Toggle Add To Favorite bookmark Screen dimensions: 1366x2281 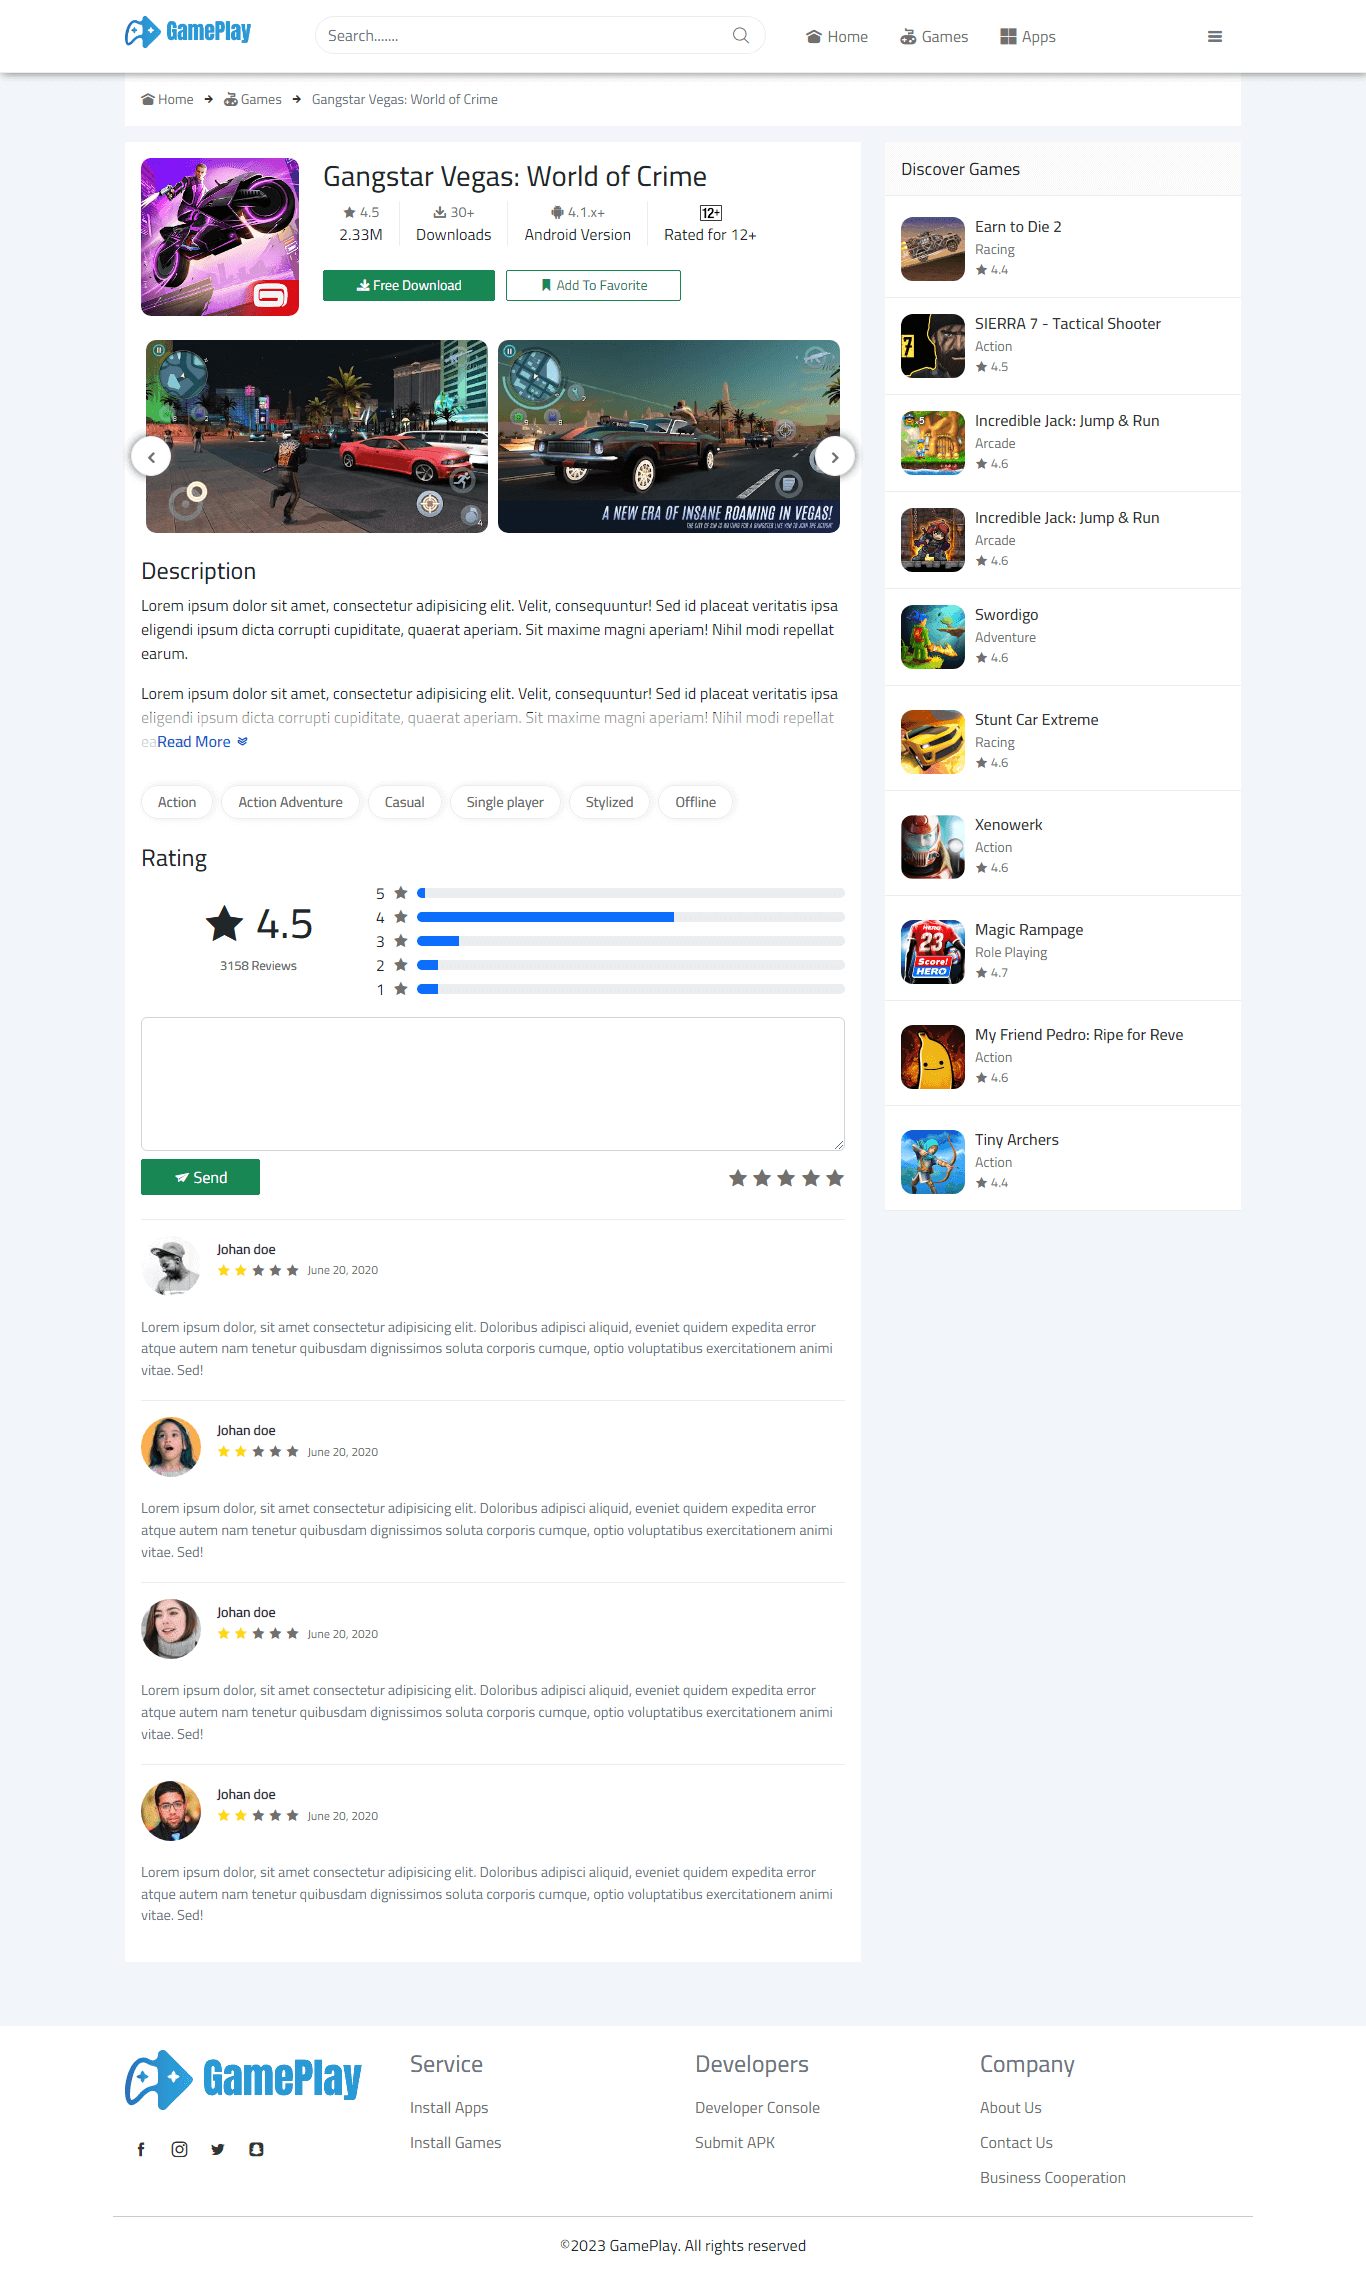click(x=593, y=286)
